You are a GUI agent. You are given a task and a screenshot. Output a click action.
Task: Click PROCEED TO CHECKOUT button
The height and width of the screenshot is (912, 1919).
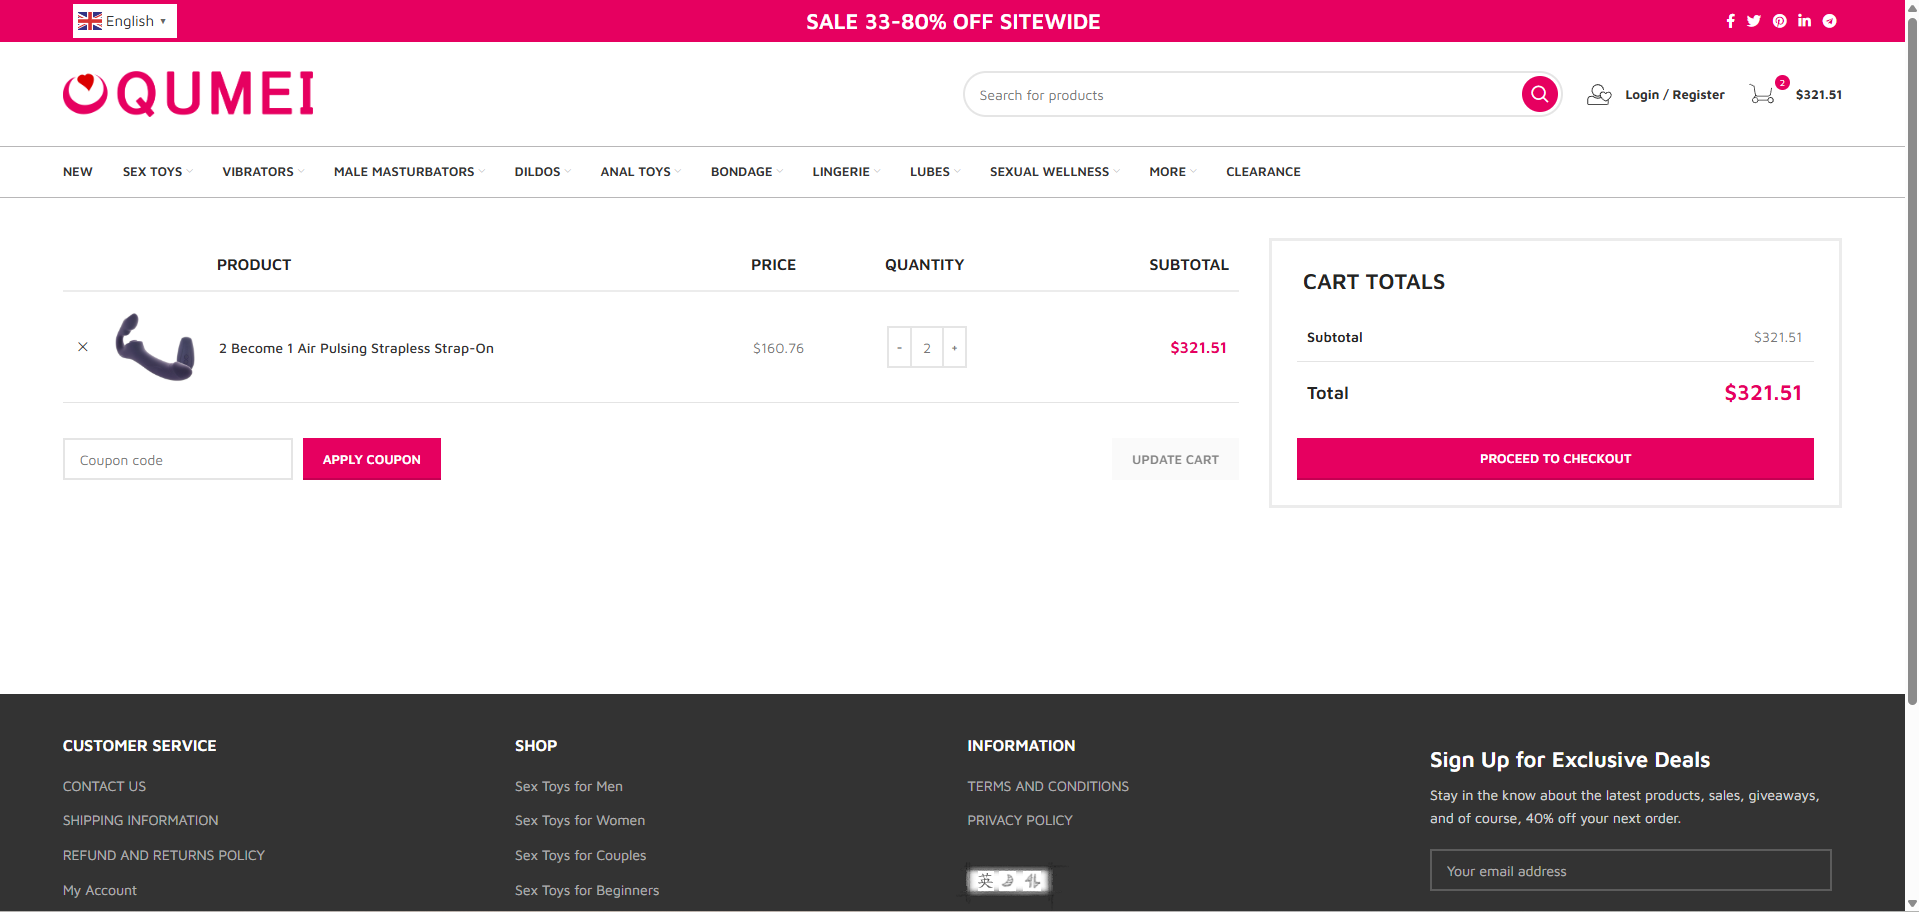pyautogui.click(x=1555, y=459)
